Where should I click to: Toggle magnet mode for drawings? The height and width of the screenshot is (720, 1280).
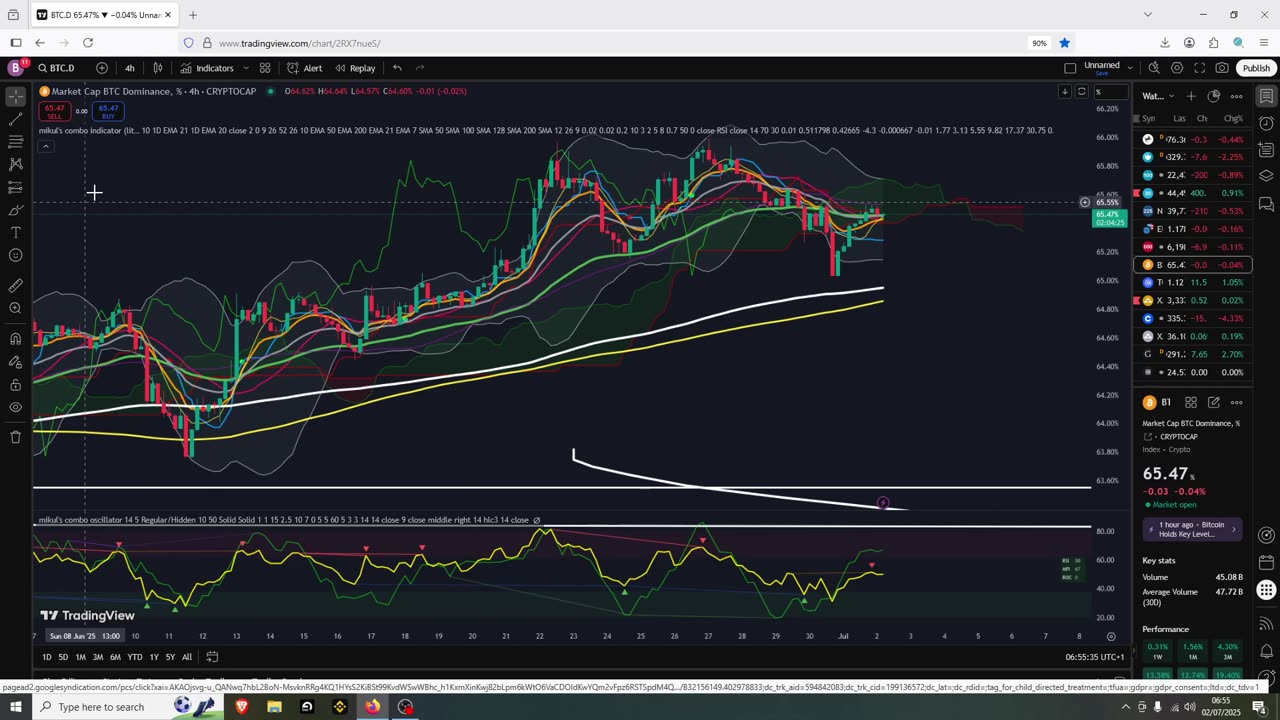pyautogui.click(x=16, y=338)
